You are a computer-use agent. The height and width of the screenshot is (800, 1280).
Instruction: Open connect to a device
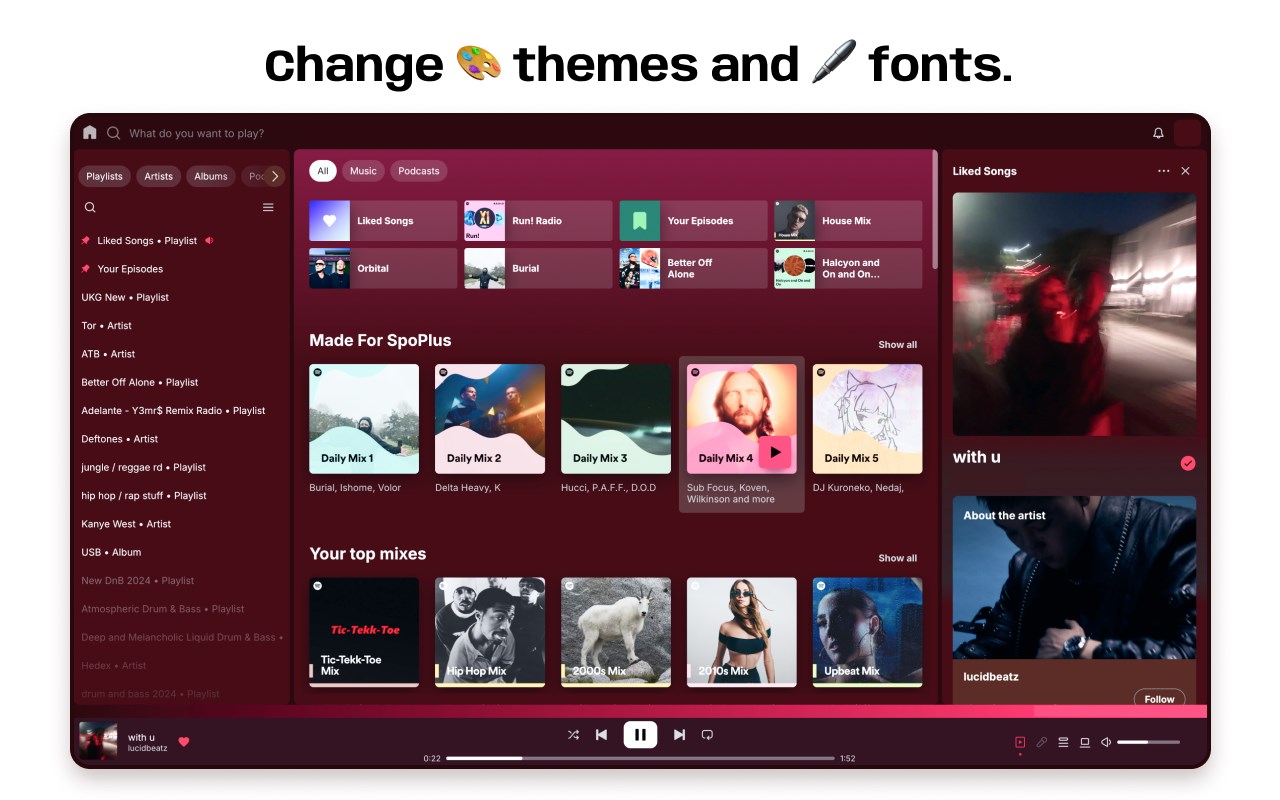click(1084, 742)
